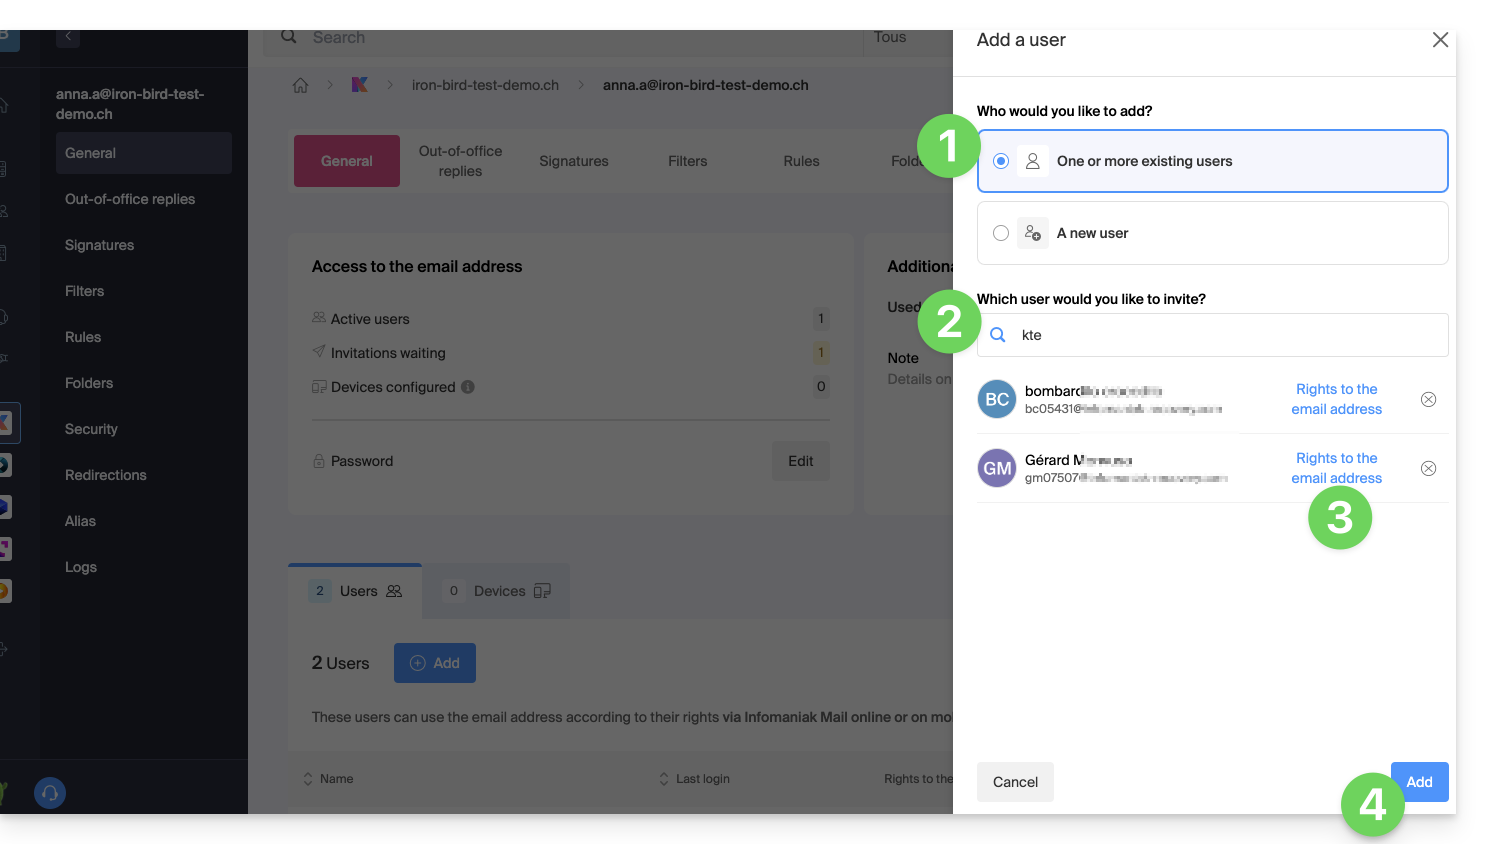Select 'One or more existing users' radio option
This screenshot has height=844, width=1486.
point(1001,161)
